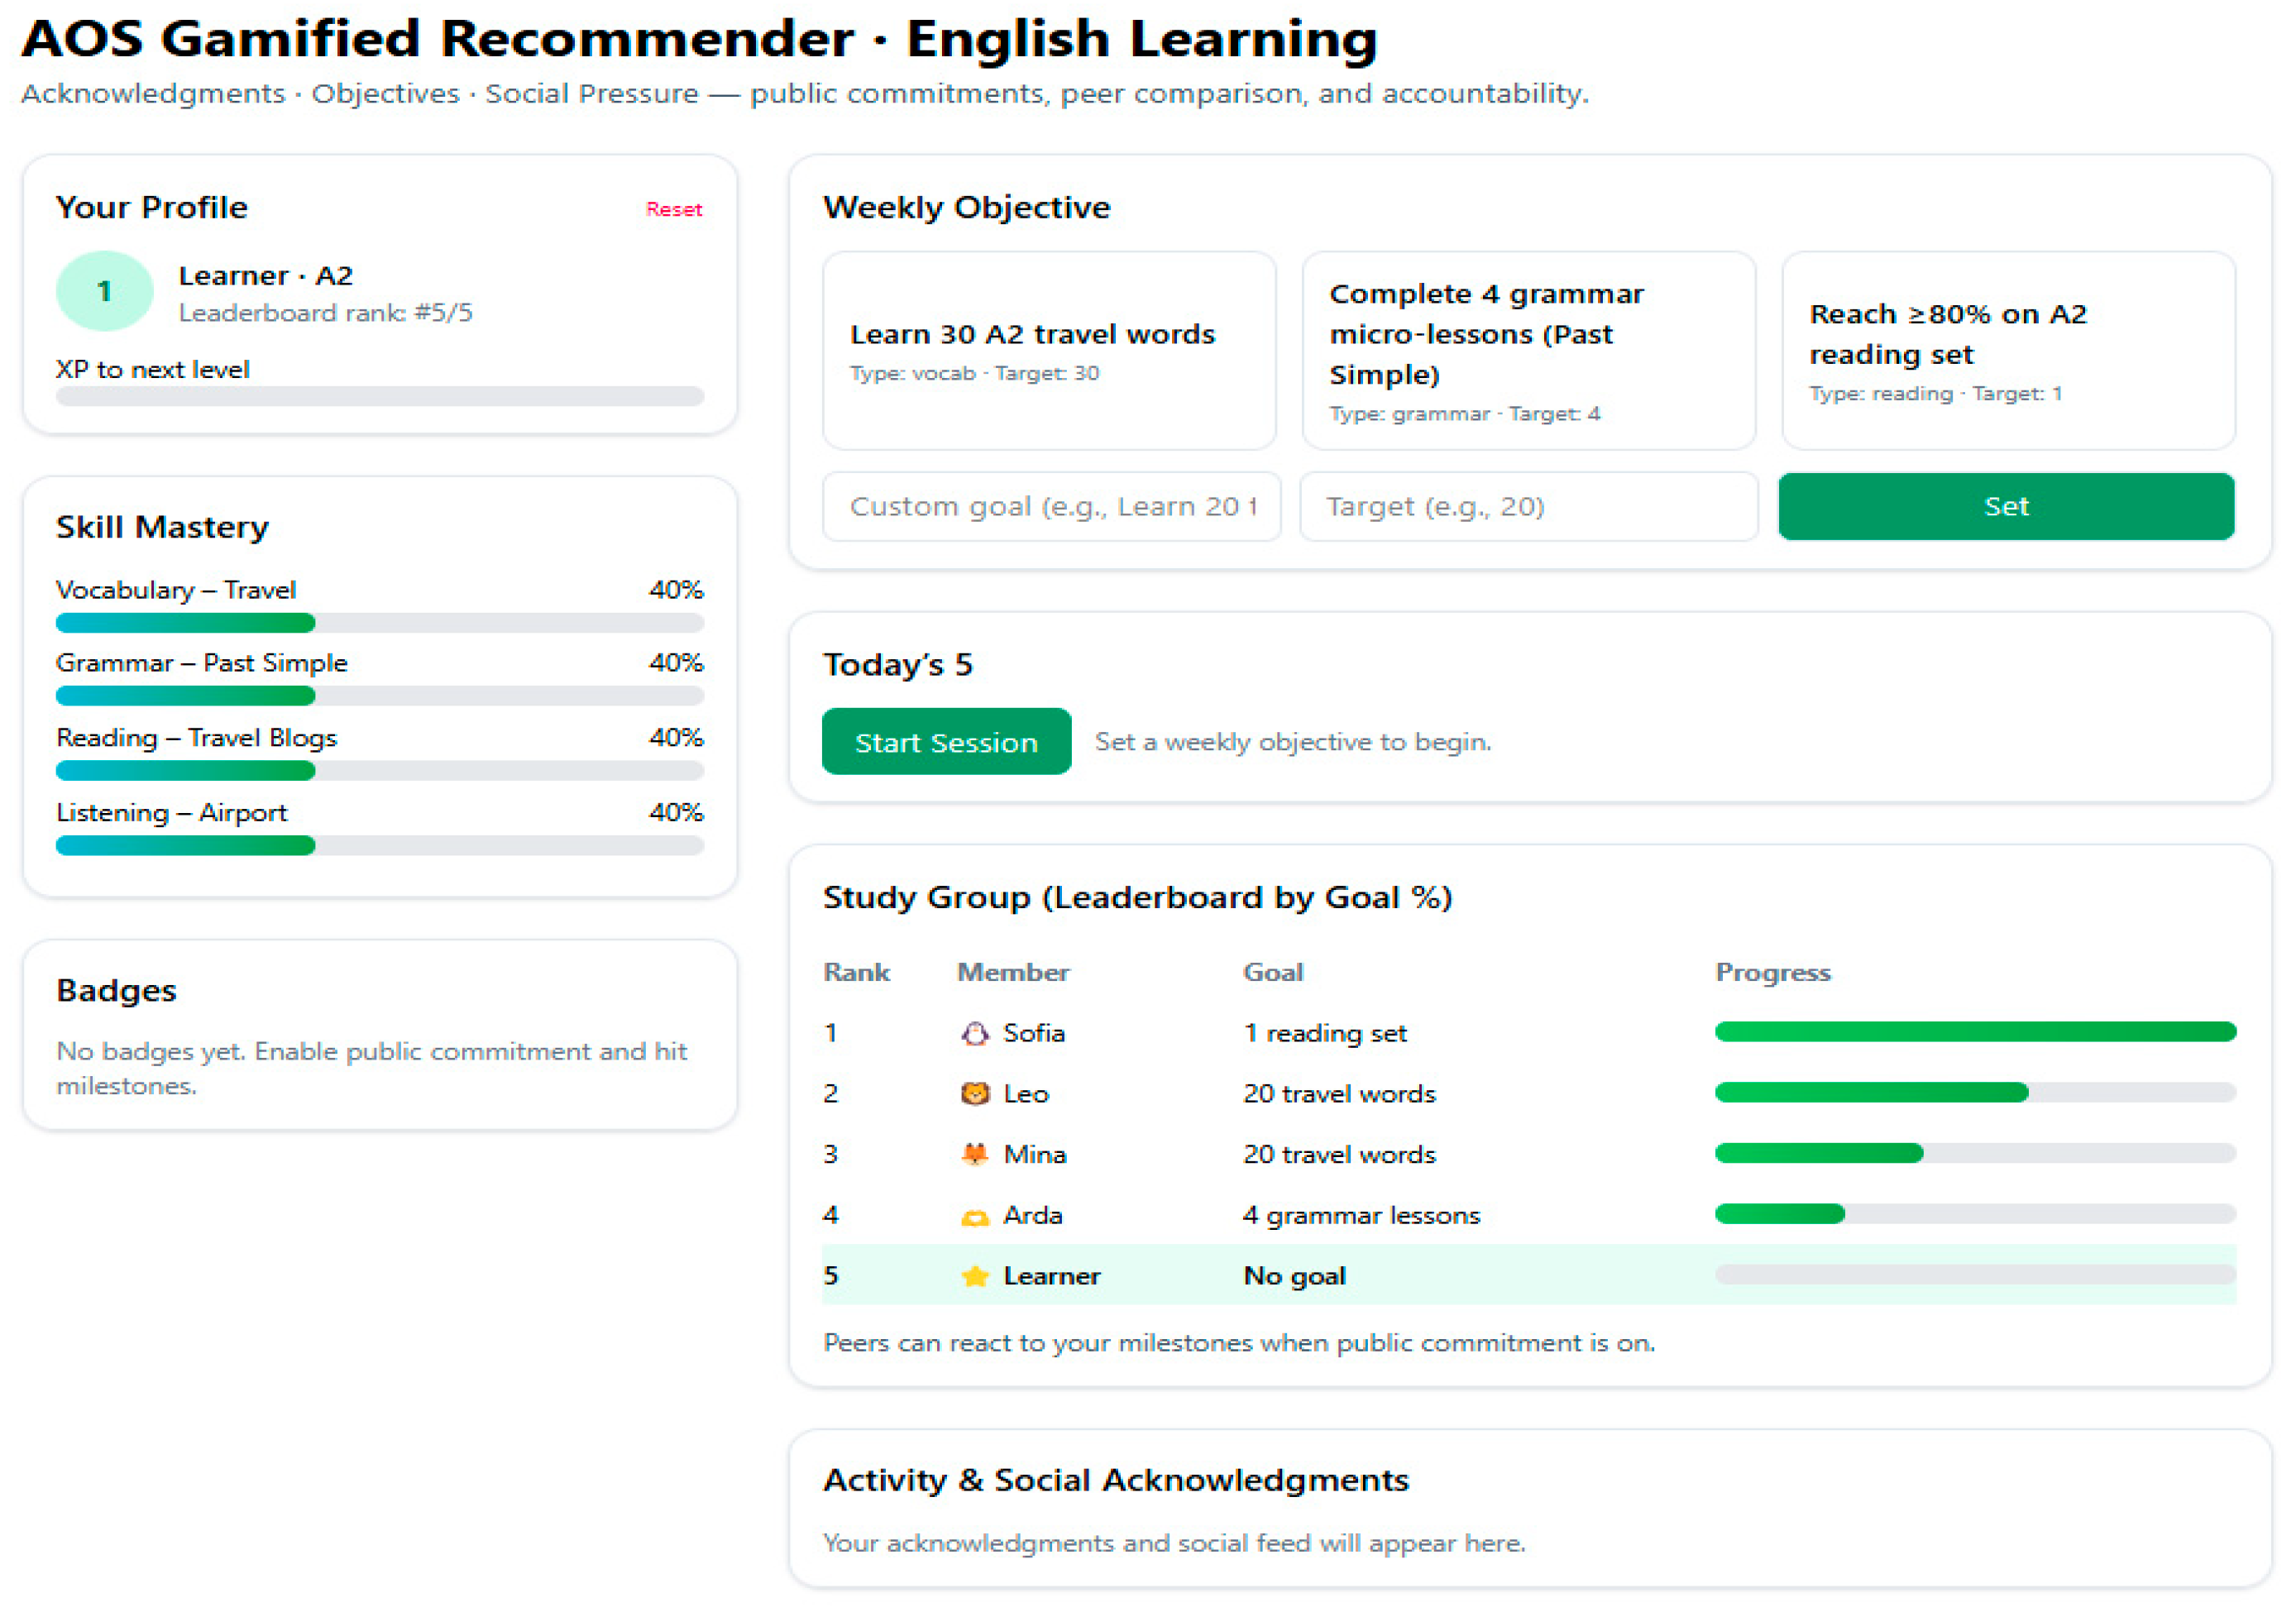Click the level 1 profile badge circle
2296x1612 pixels.
coord(104,291)
